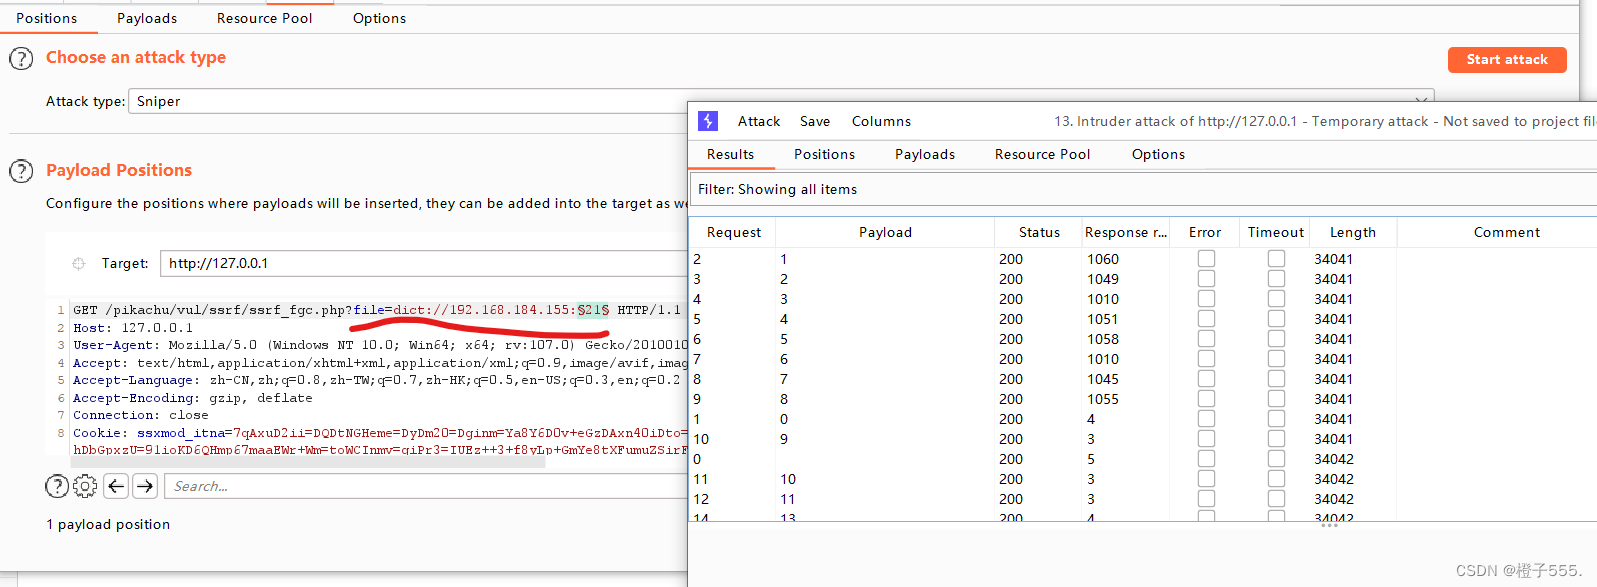
Task: Sort by Error column header
Action: [x=1205, y=232]
